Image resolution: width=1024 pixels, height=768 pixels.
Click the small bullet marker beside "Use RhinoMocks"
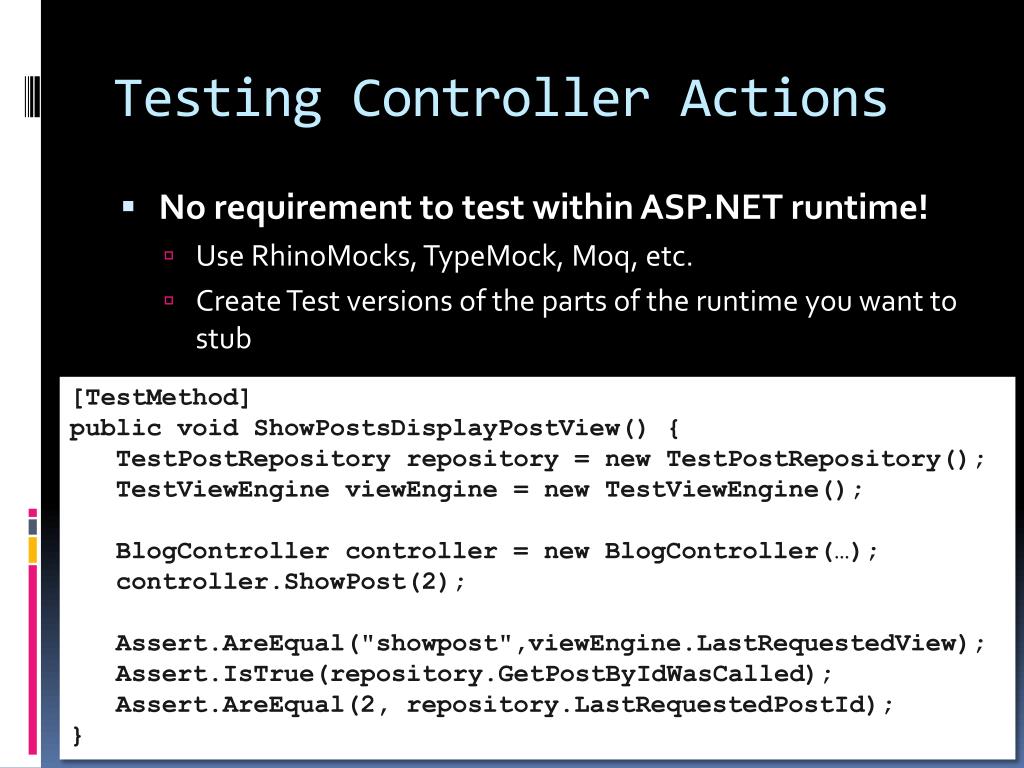click(x=169, y=256)
